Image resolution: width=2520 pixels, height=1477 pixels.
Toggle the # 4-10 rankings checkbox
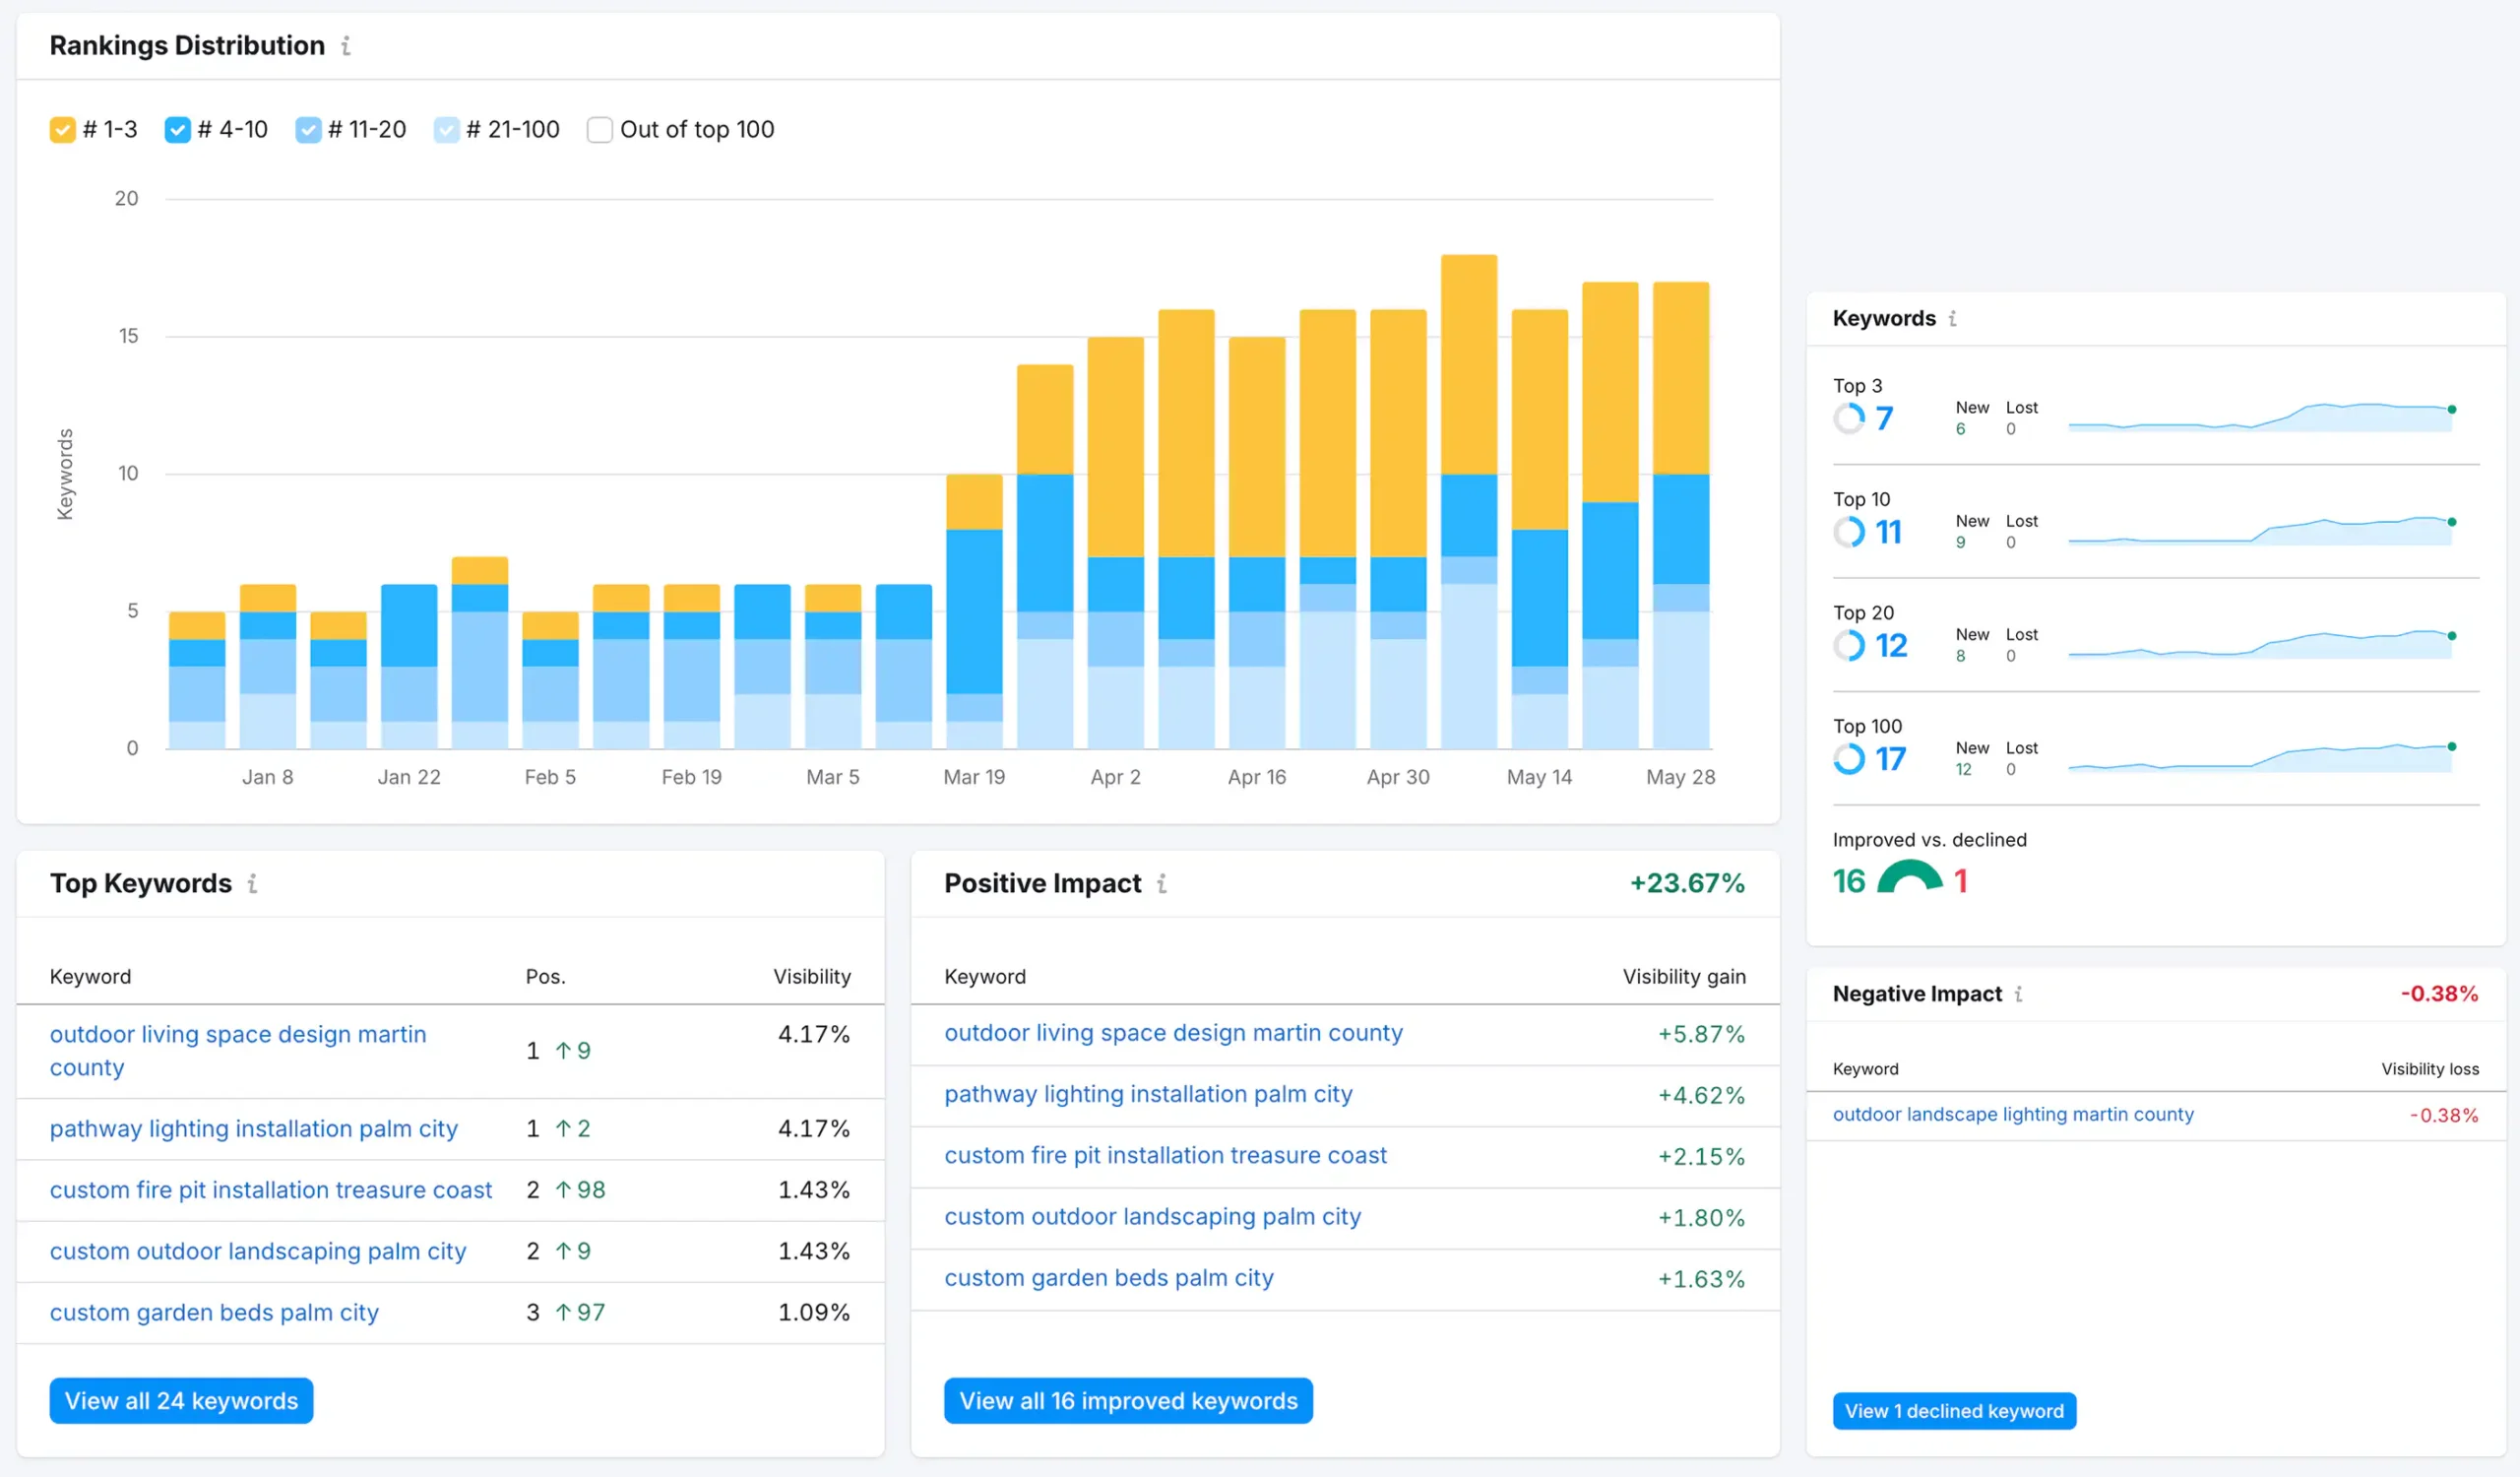click(x=177, y=130)
